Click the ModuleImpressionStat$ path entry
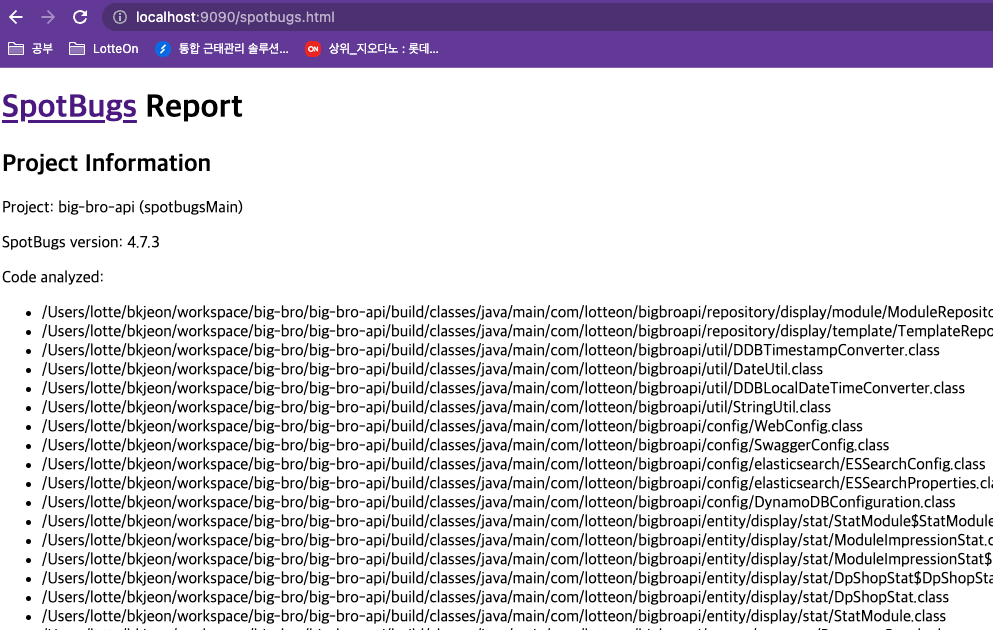The height and width of the screenshot is (630, 993). coord(517,559)
